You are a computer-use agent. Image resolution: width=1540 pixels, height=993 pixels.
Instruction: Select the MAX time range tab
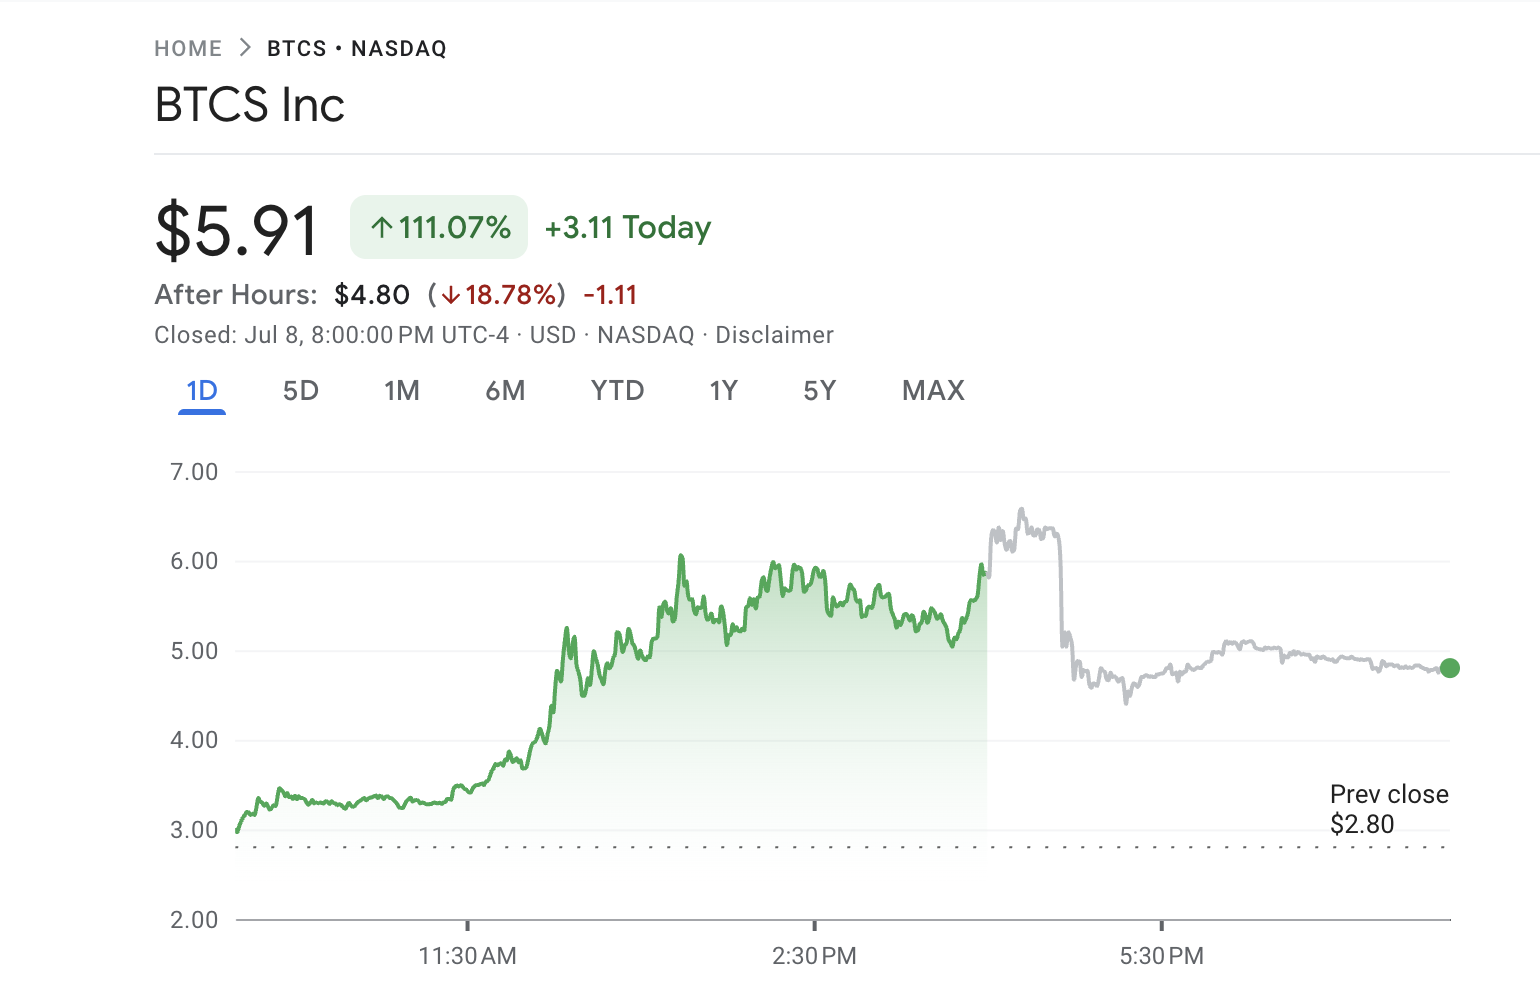[932, 391]
